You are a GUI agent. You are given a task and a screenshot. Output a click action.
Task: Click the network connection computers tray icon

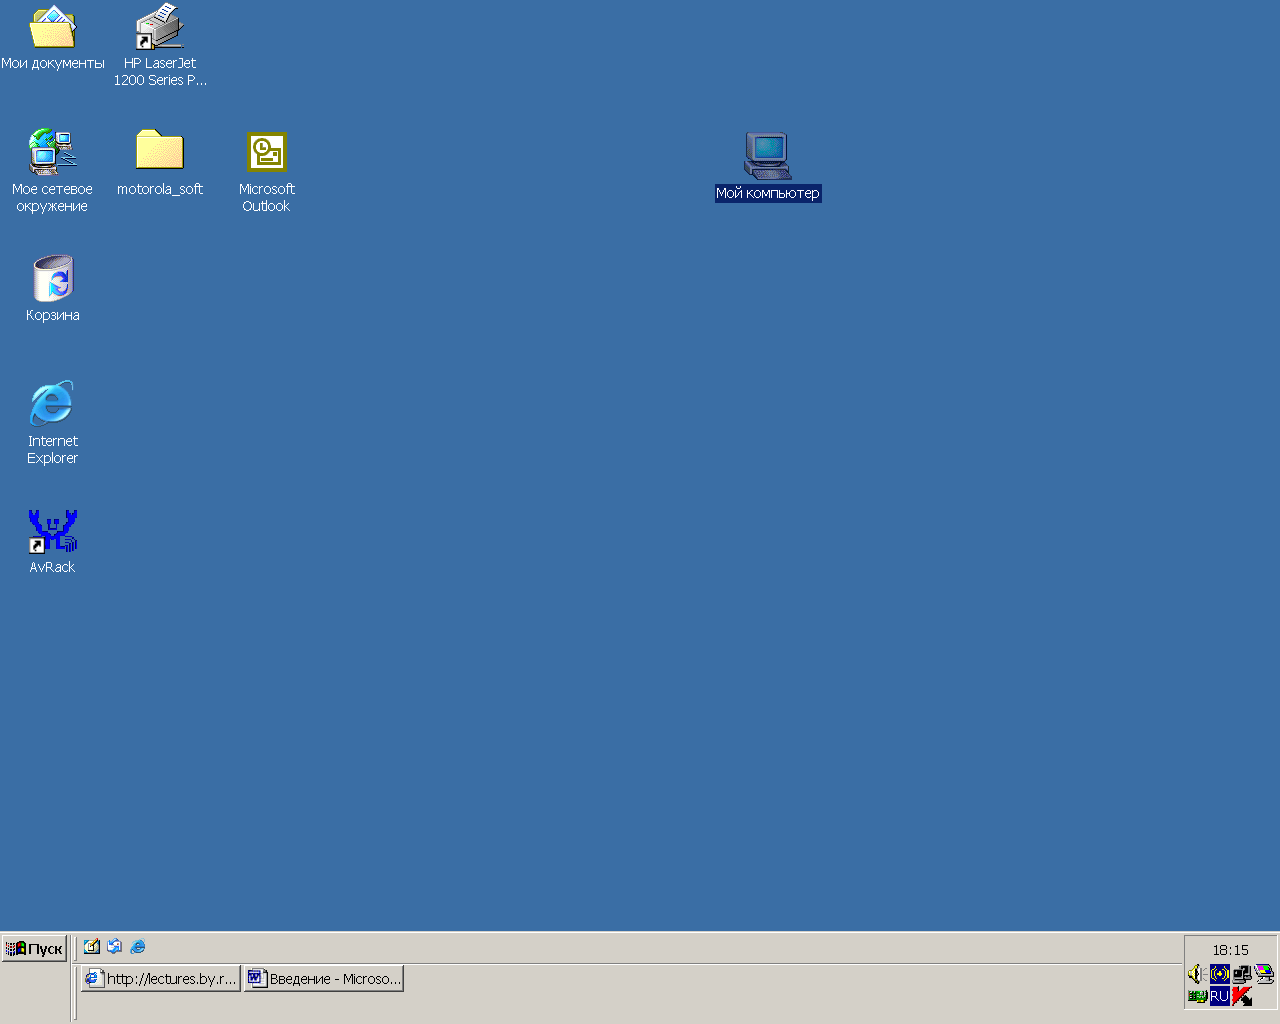[x=1242, y=973]
